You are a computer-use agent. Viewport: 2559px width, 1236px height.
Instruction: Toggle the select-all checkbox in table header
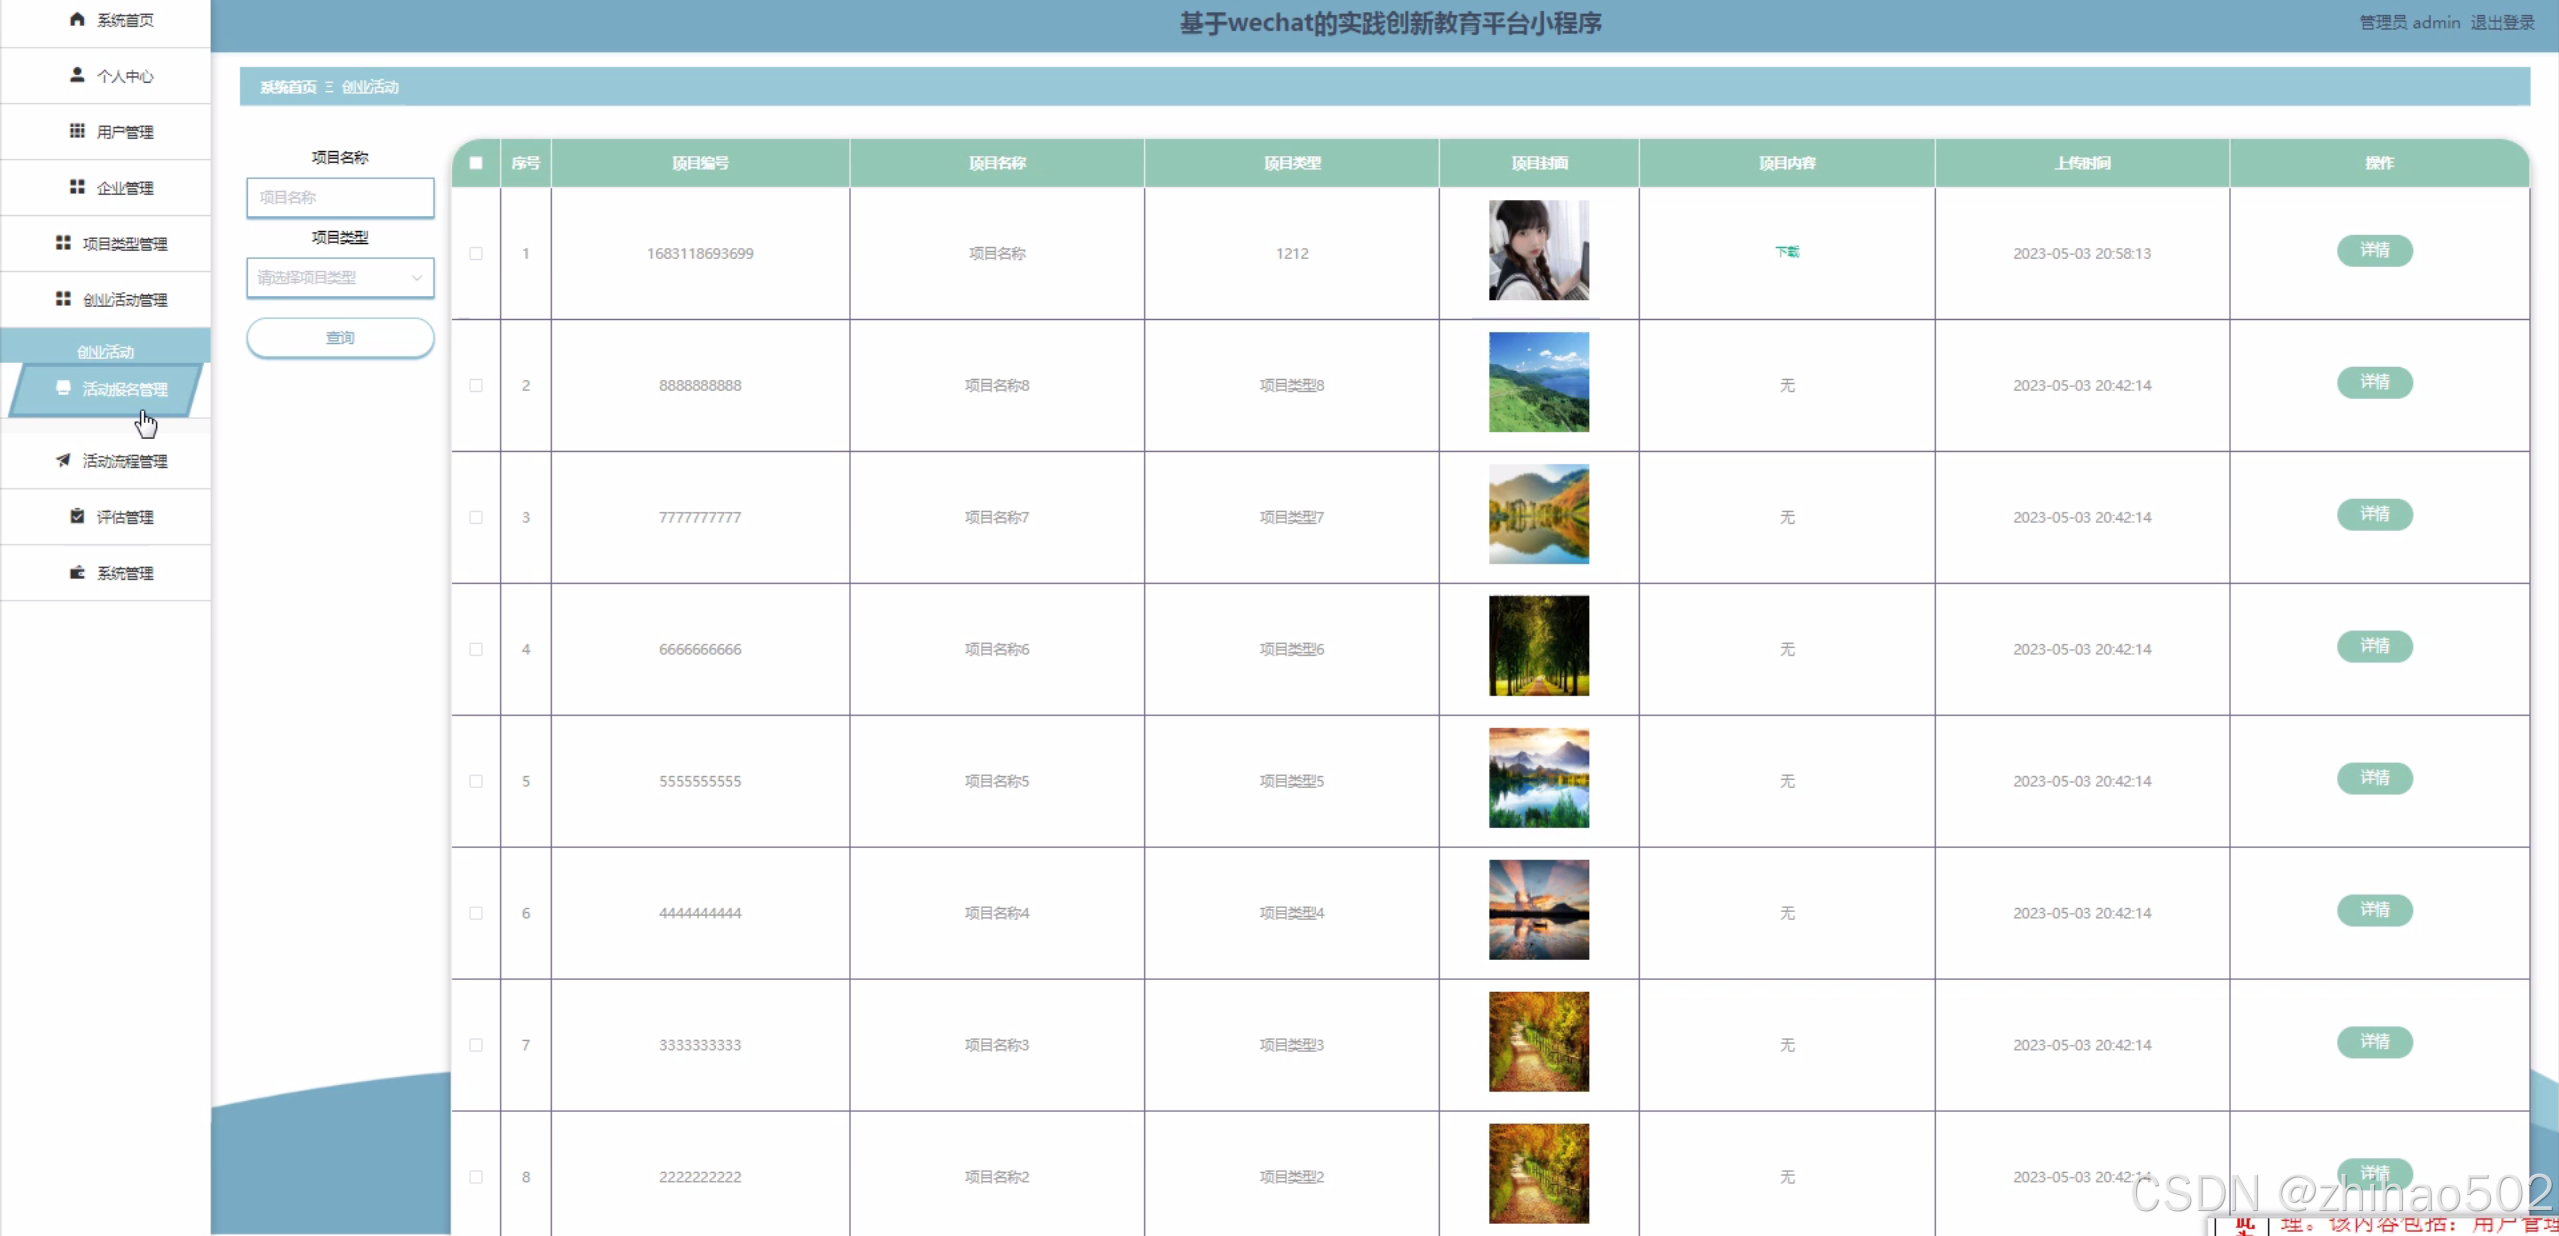click(476, 163)
